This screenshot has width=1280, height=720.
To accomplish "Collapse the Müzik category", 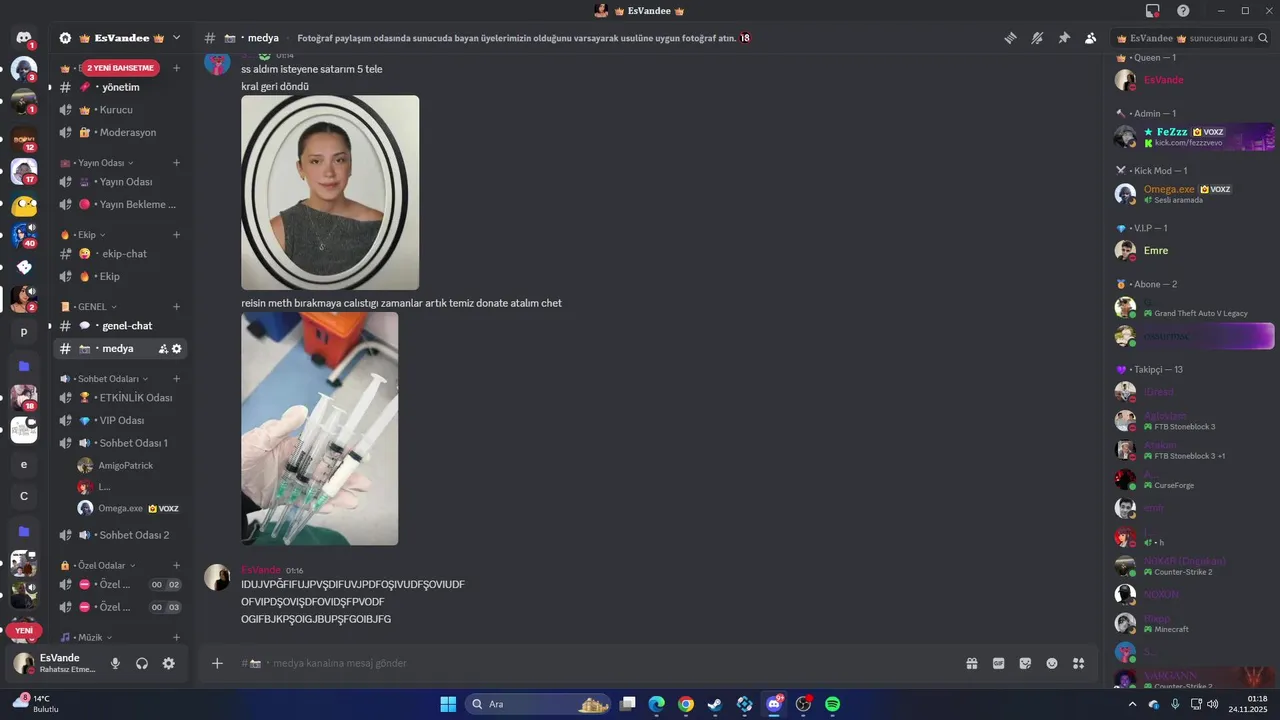I will [86, 637].
